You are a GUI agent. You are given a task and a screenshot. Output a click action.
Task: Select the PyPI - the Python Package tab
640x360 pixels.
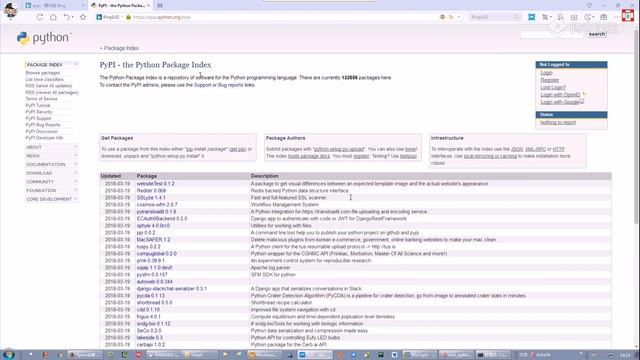pos(119,6)
